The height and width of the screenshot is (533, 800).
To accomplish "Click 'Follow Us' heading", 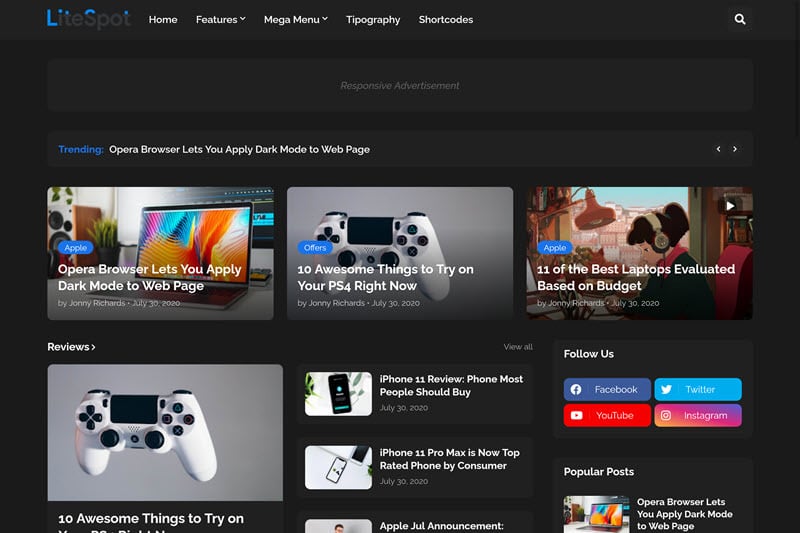I will pos(589,354).
